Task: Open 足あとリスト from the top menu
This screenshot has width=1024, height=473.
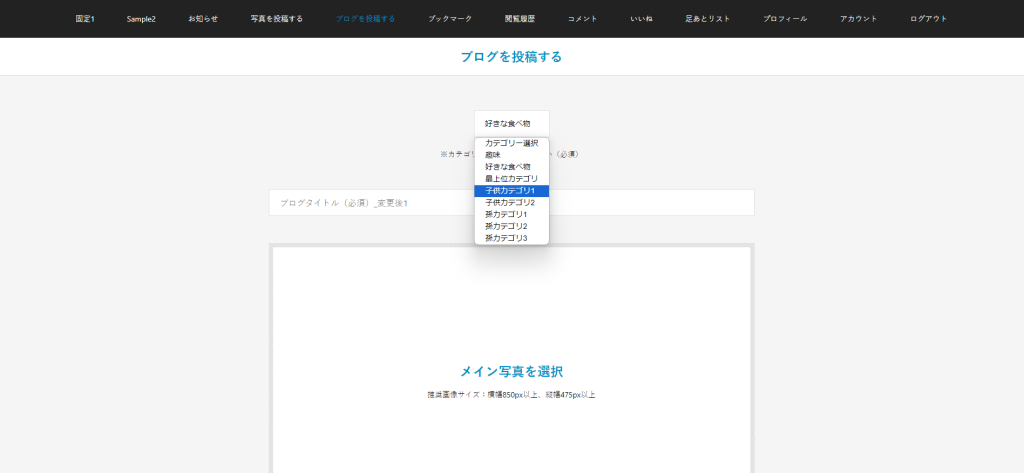Action: tap(708, 19)
